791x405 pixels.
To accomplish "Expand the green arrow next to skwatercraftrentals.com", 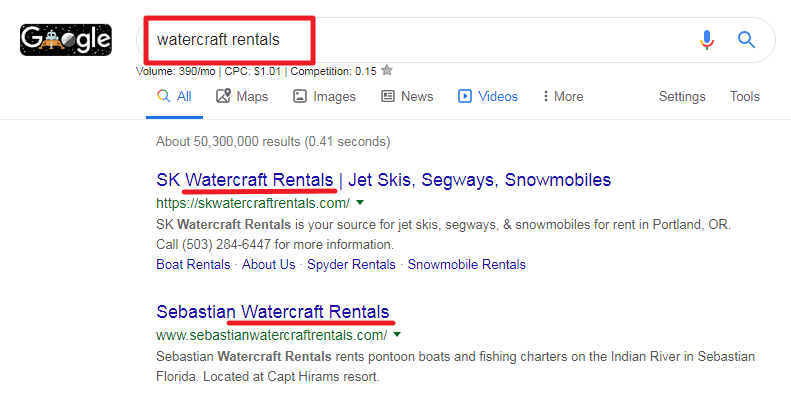I will (360, 203).
